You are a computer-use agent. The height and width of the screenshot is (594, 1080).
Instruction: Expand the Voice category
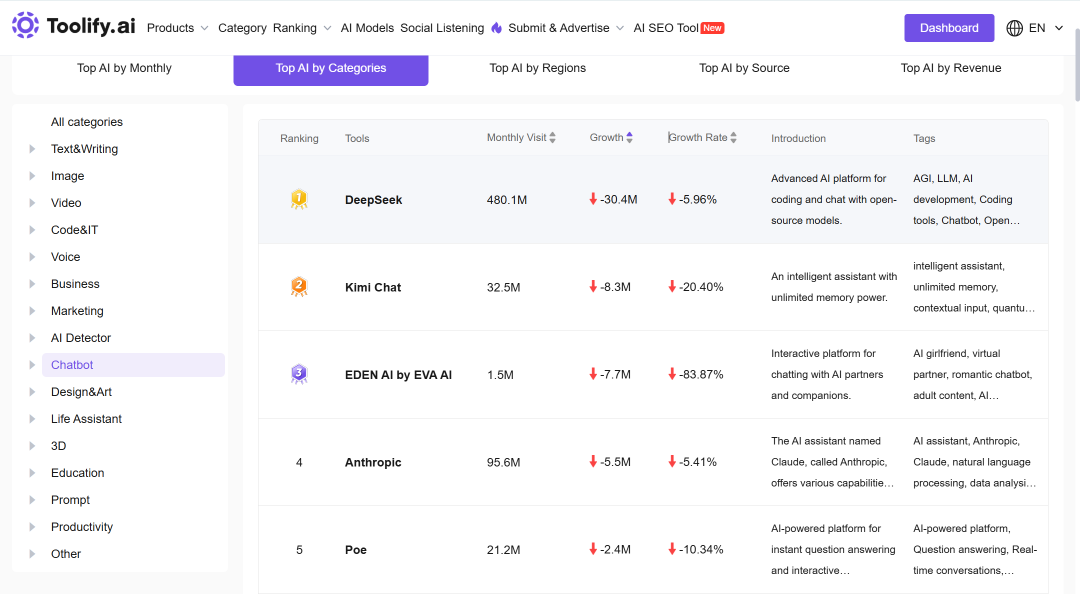(32, 257)
